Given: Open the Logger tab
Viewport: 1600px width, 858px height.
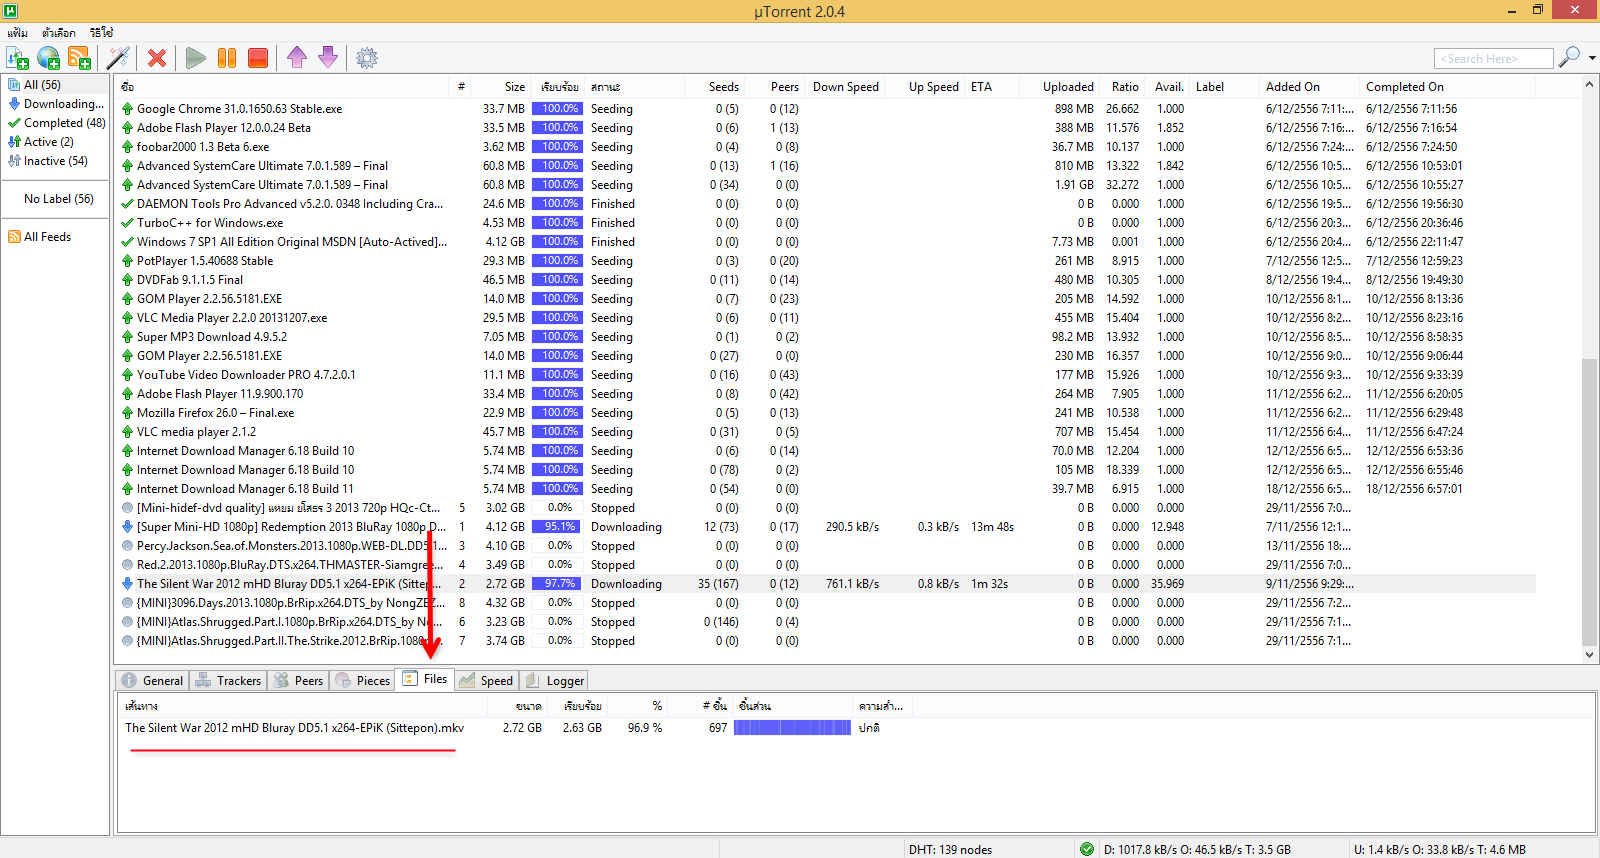Looking at the screenshot, I should point(555,681).
